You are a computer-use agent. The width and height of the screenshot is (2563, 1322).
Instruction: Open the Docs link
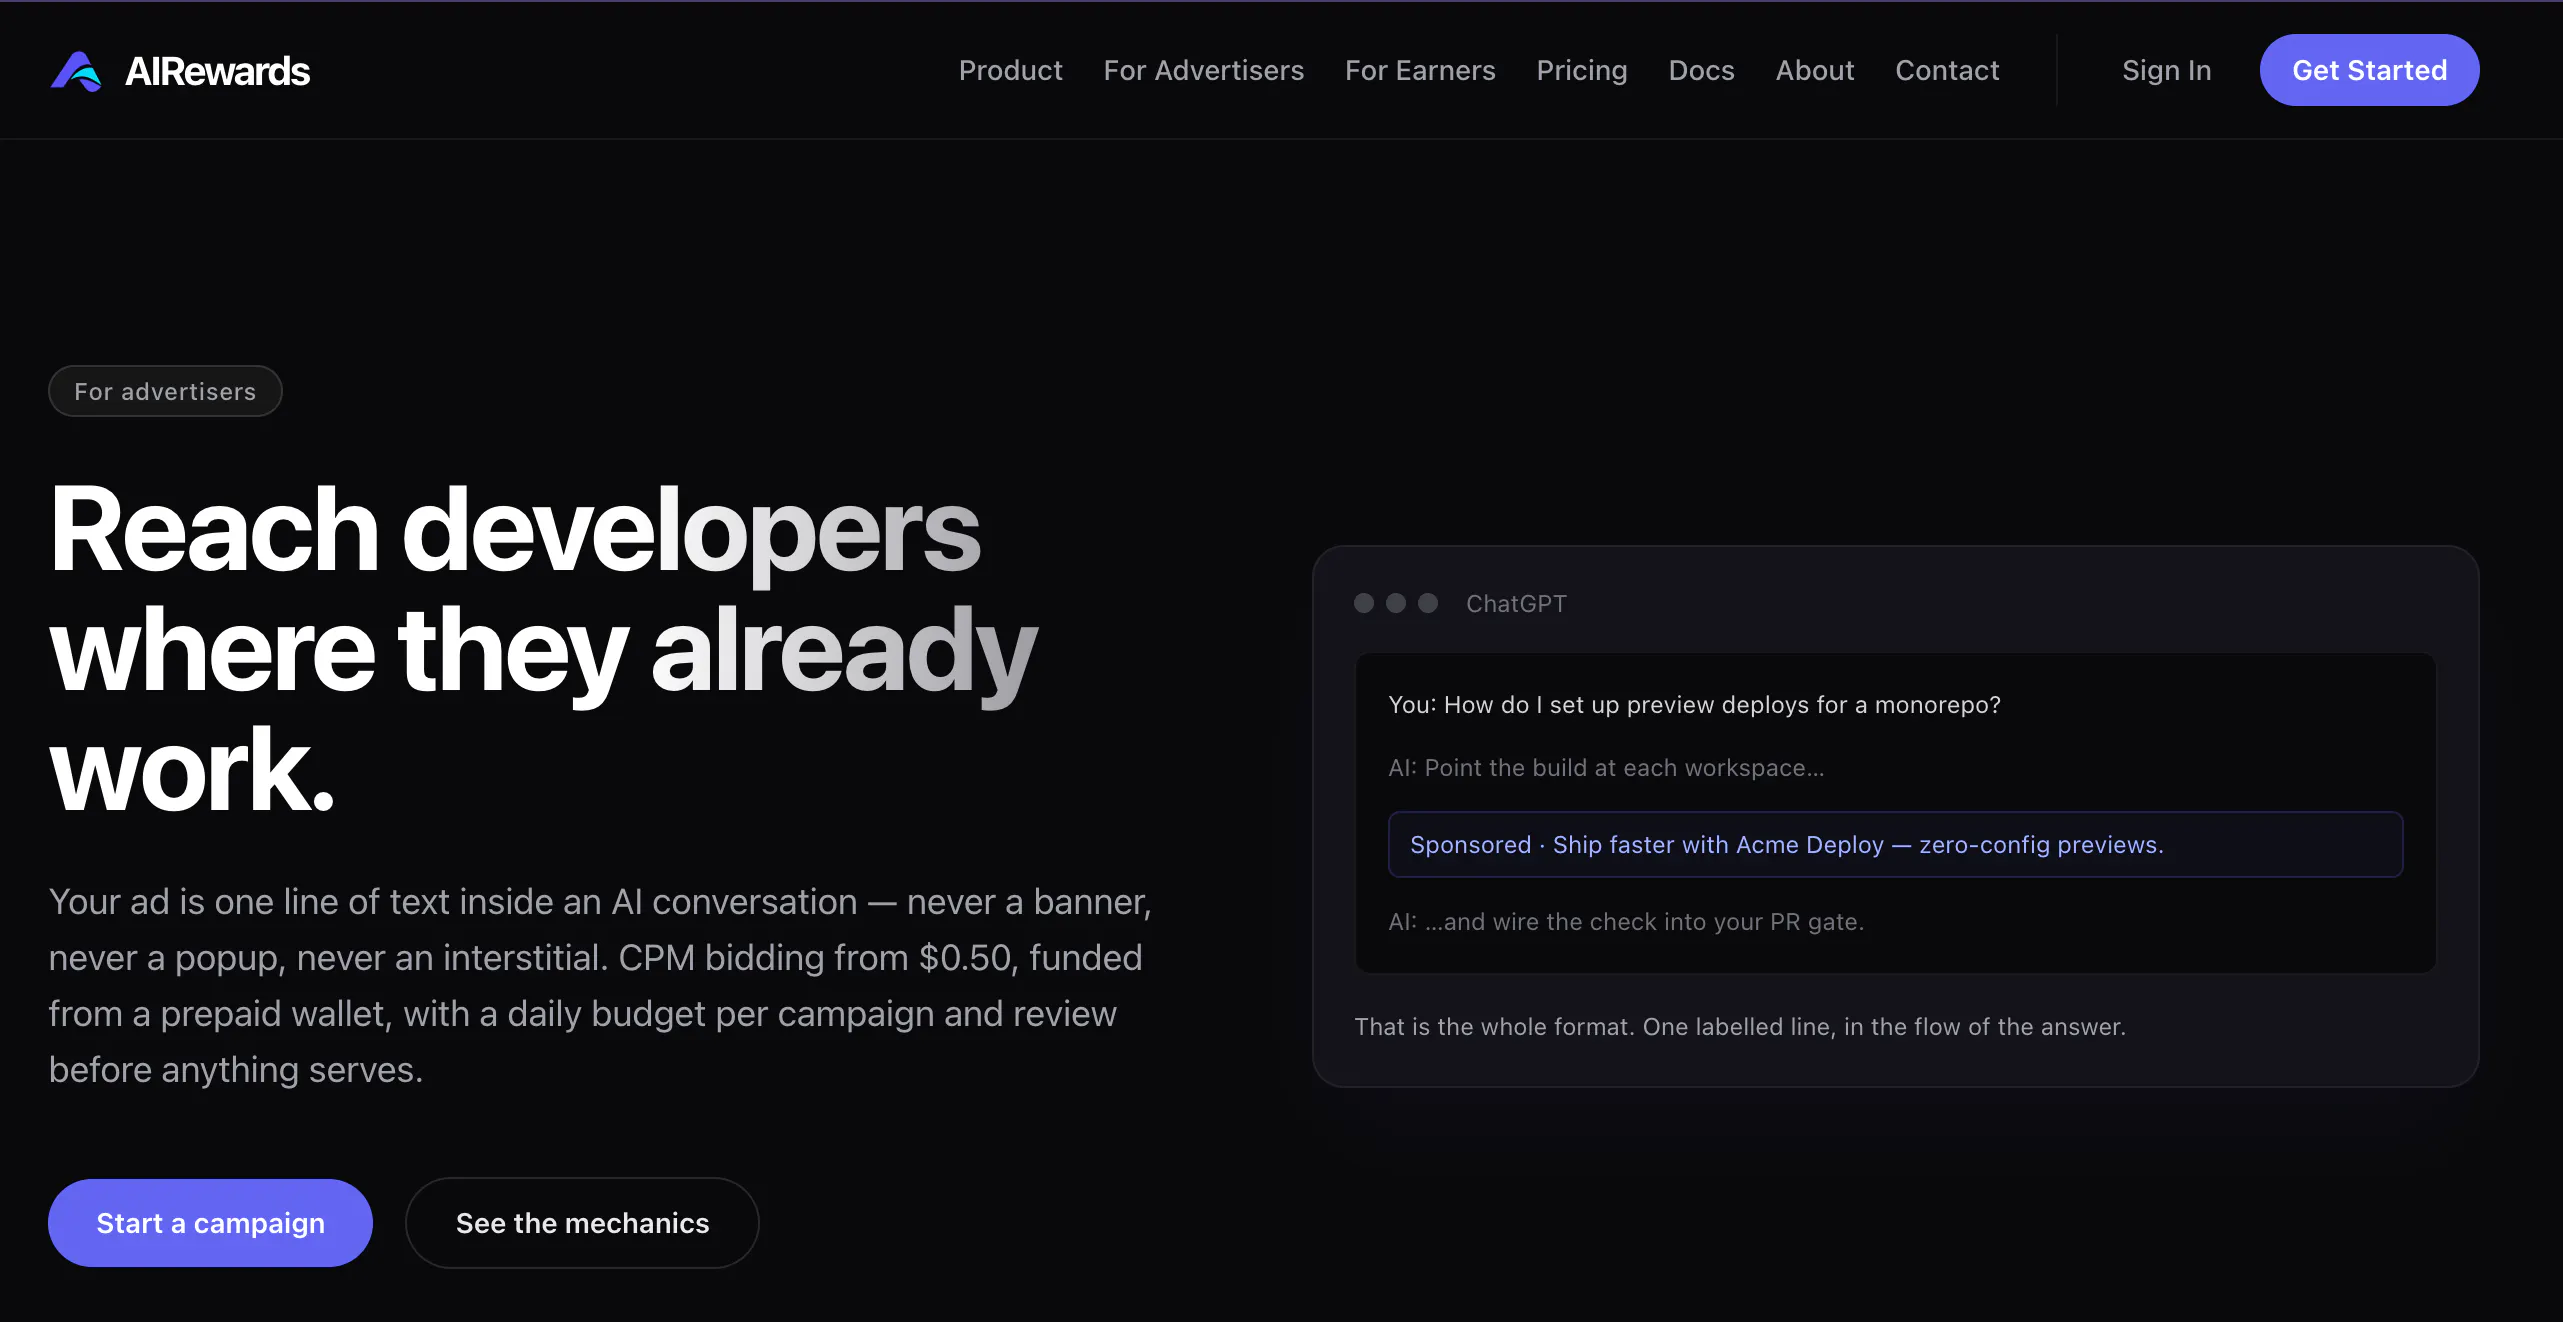coord(1701,70)
